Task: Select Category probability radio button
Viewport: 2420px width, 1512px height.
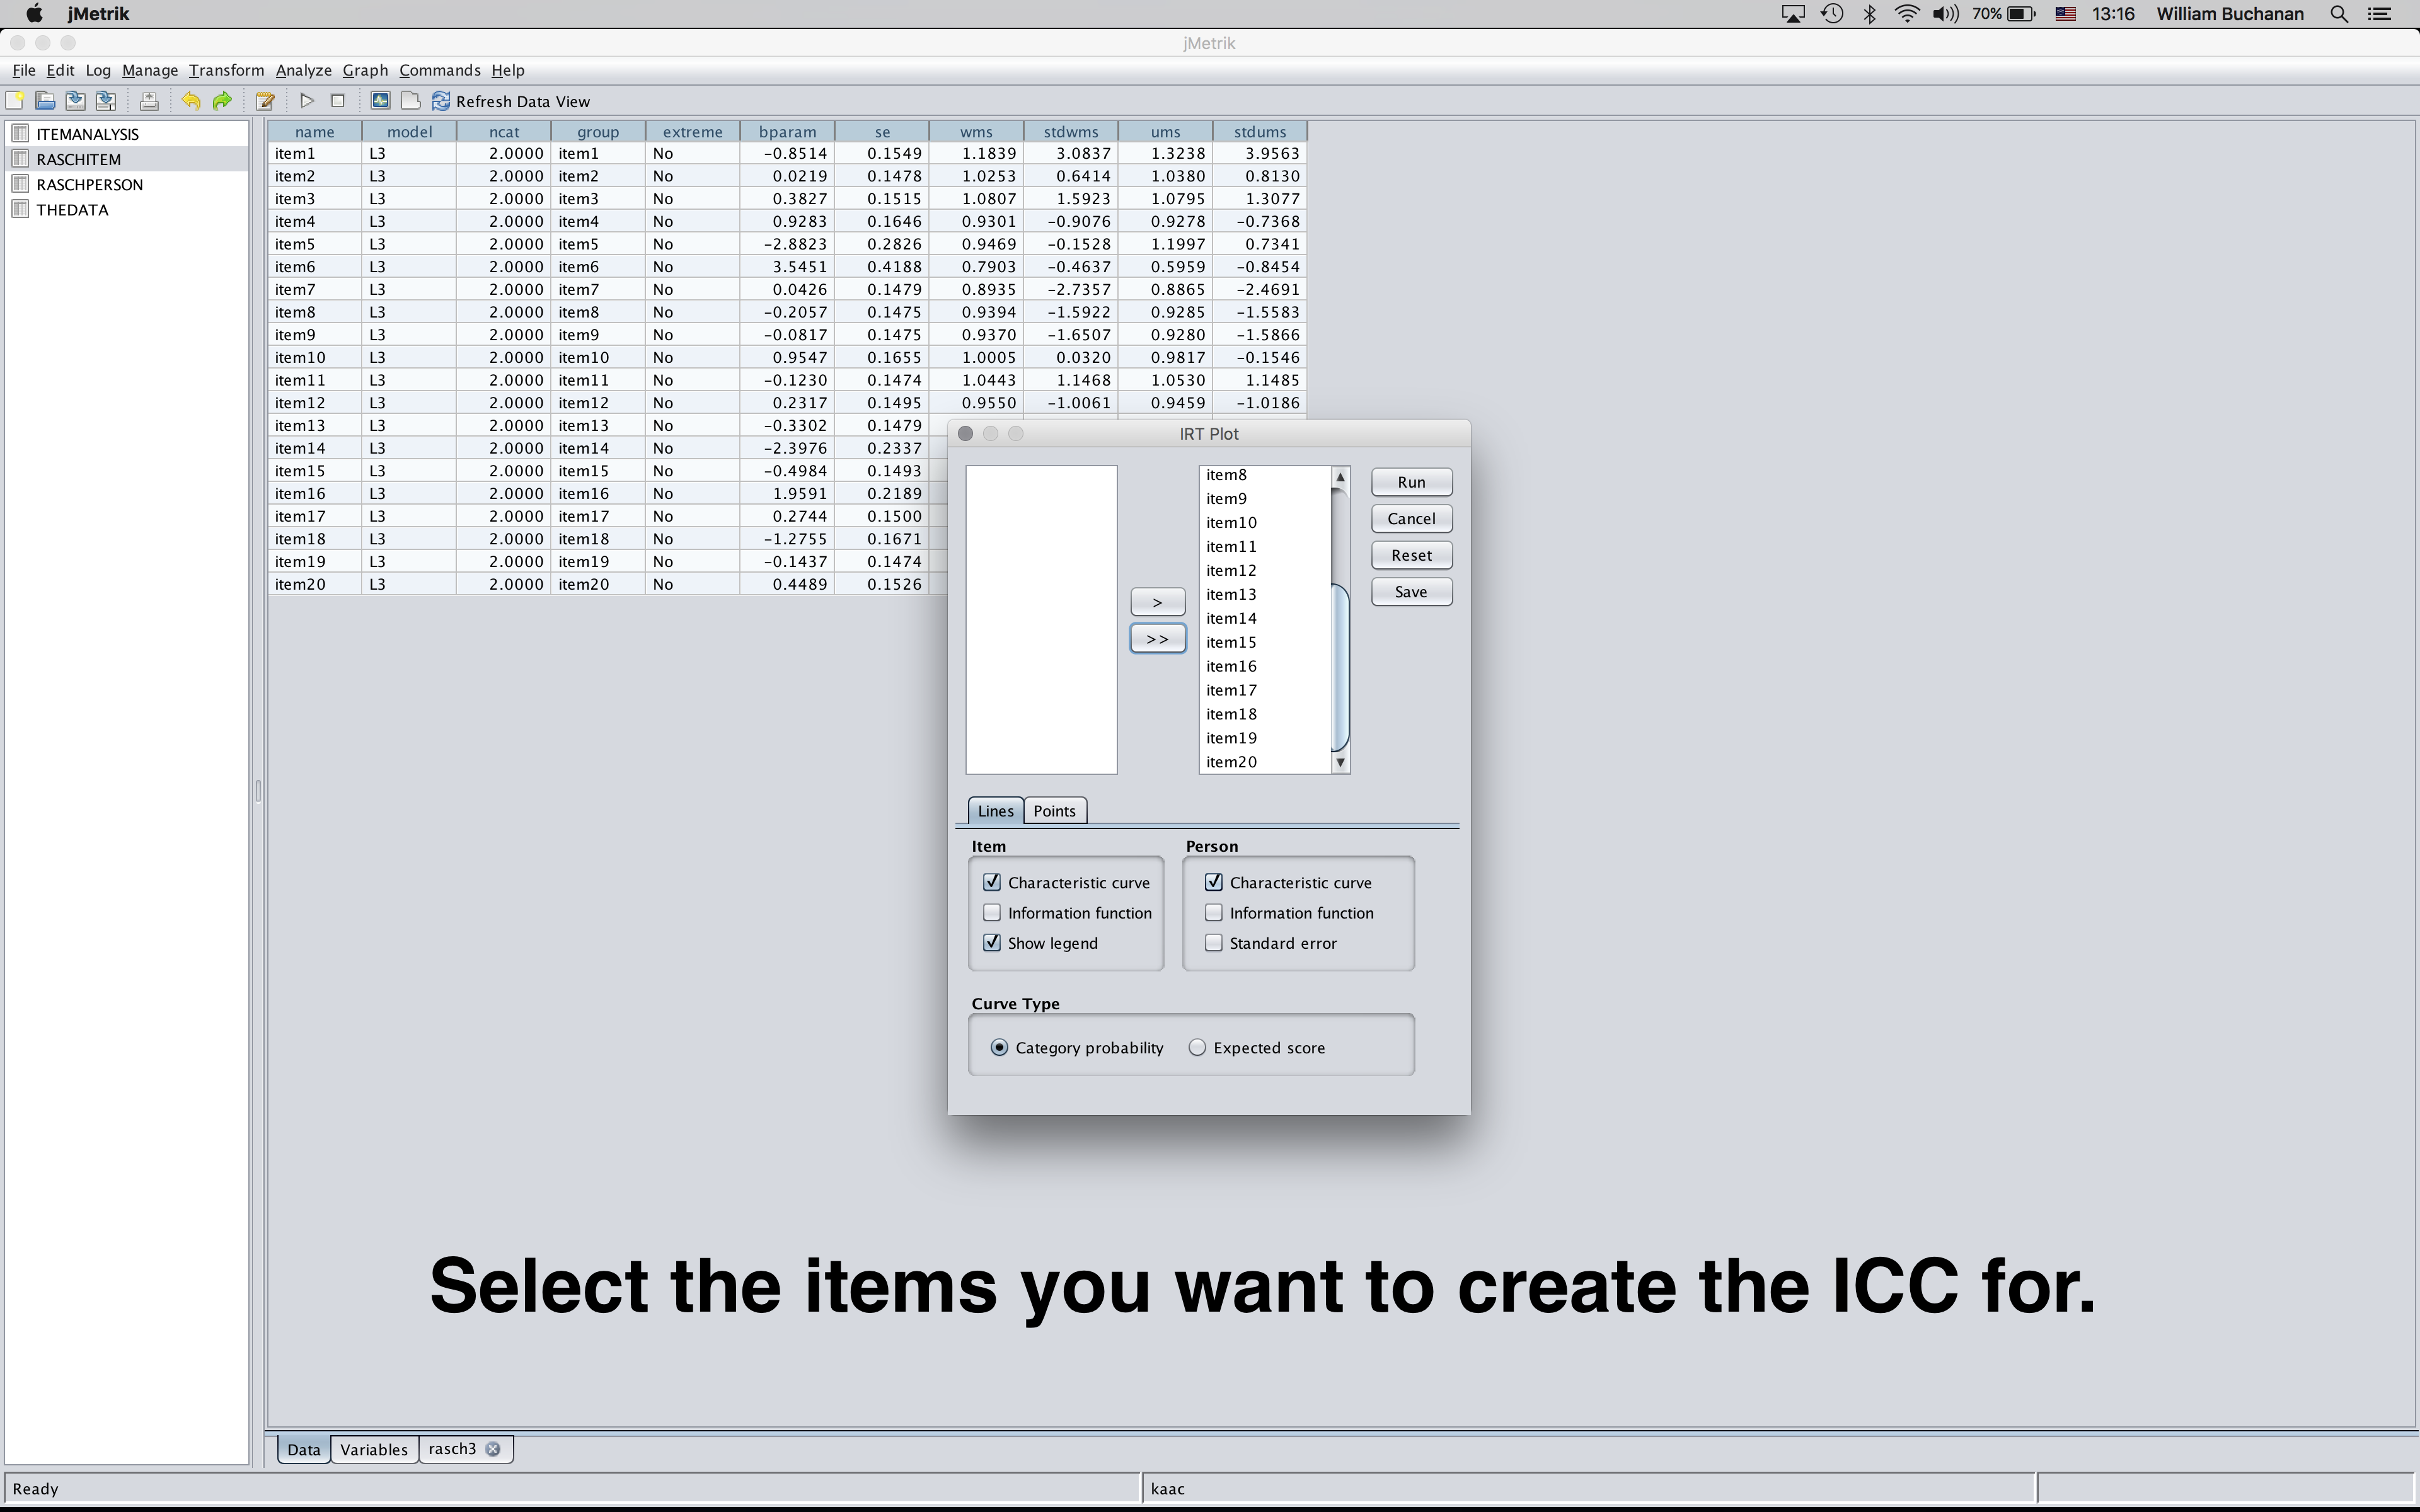Action: (x=999, y=1048)
